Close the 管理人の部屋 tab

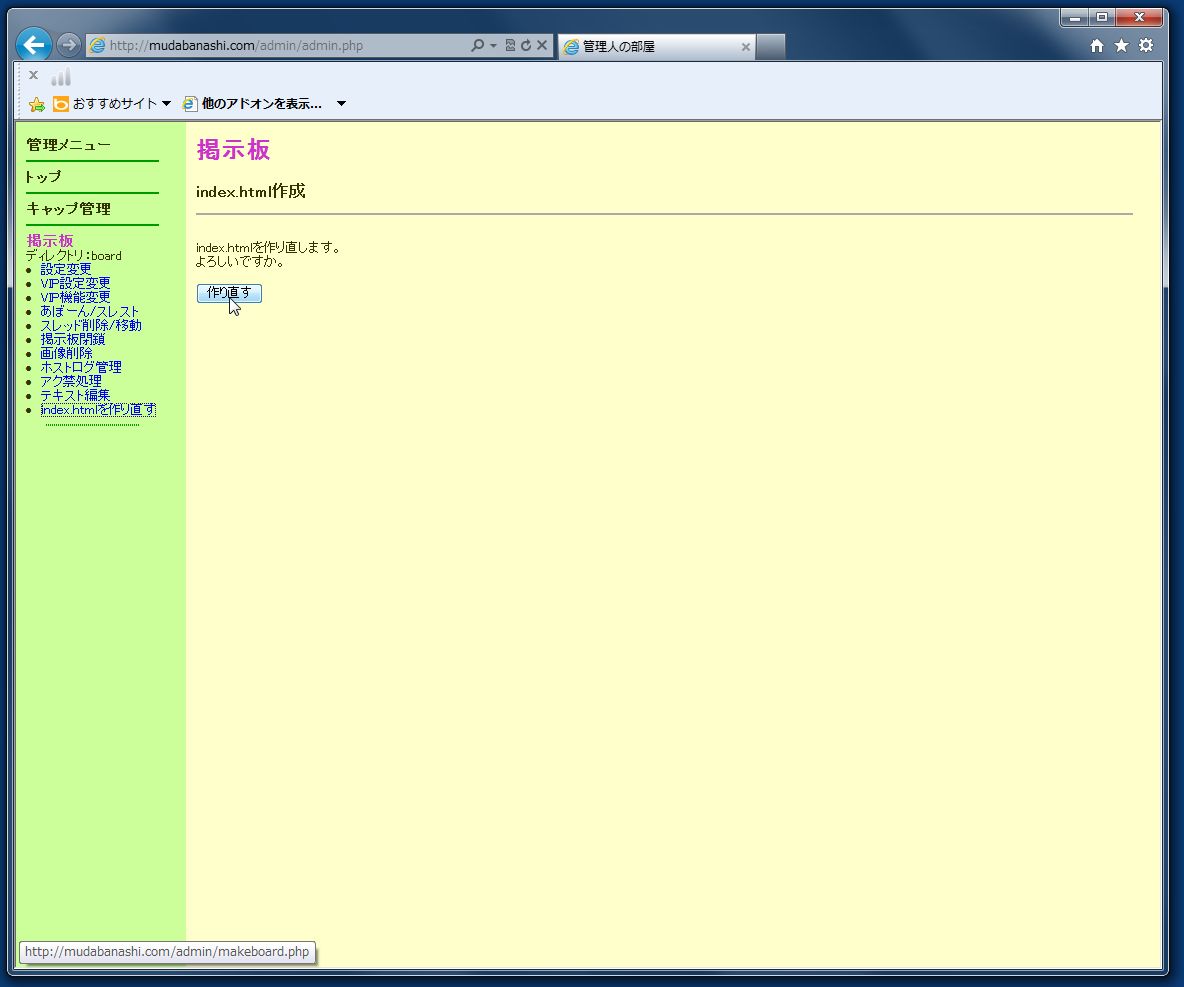click(x=745, y=47)
